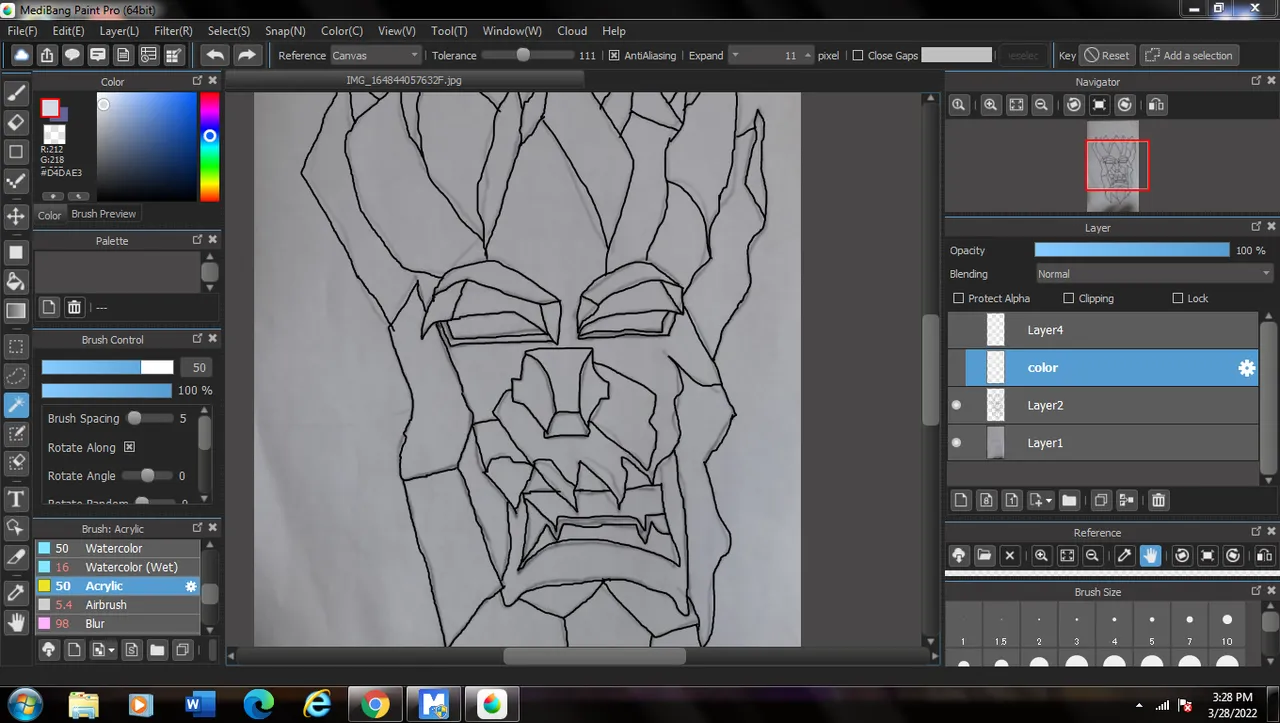
Task: Create a new layer in the Layer panel
Action: (x=961, y=500)
